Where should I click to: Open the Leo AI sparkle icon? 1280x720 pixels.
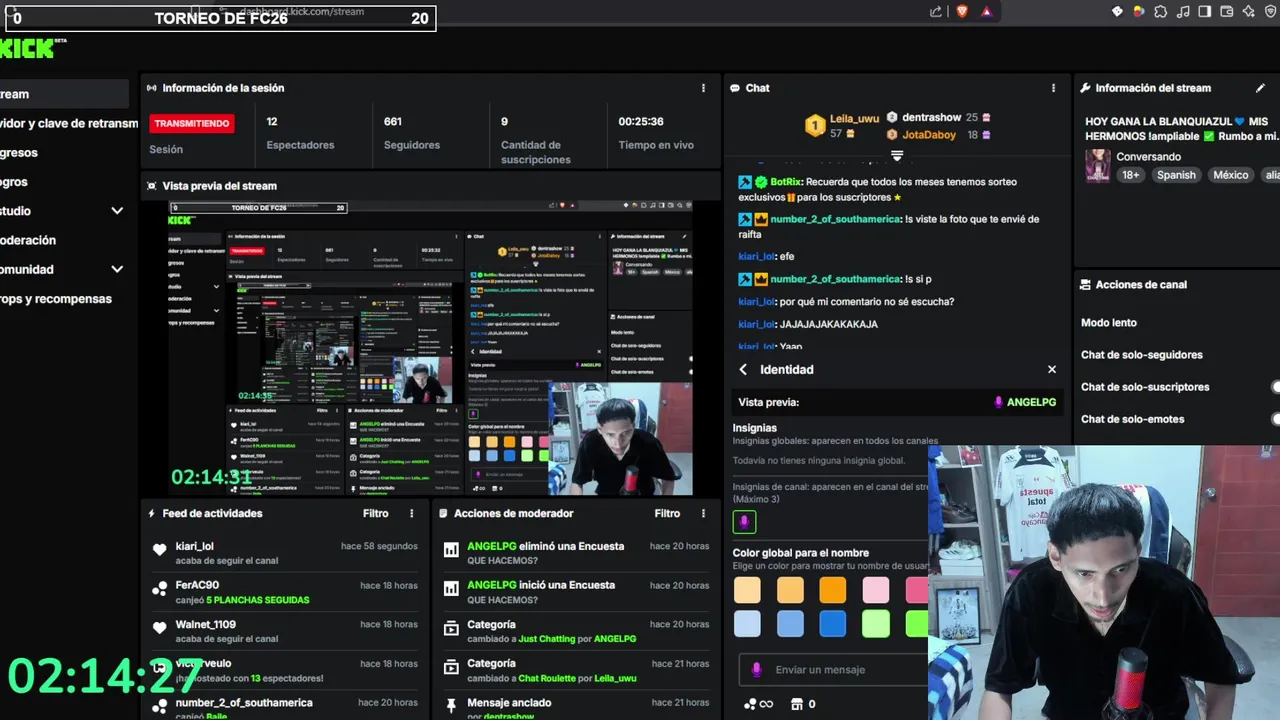coord(1248,11)
